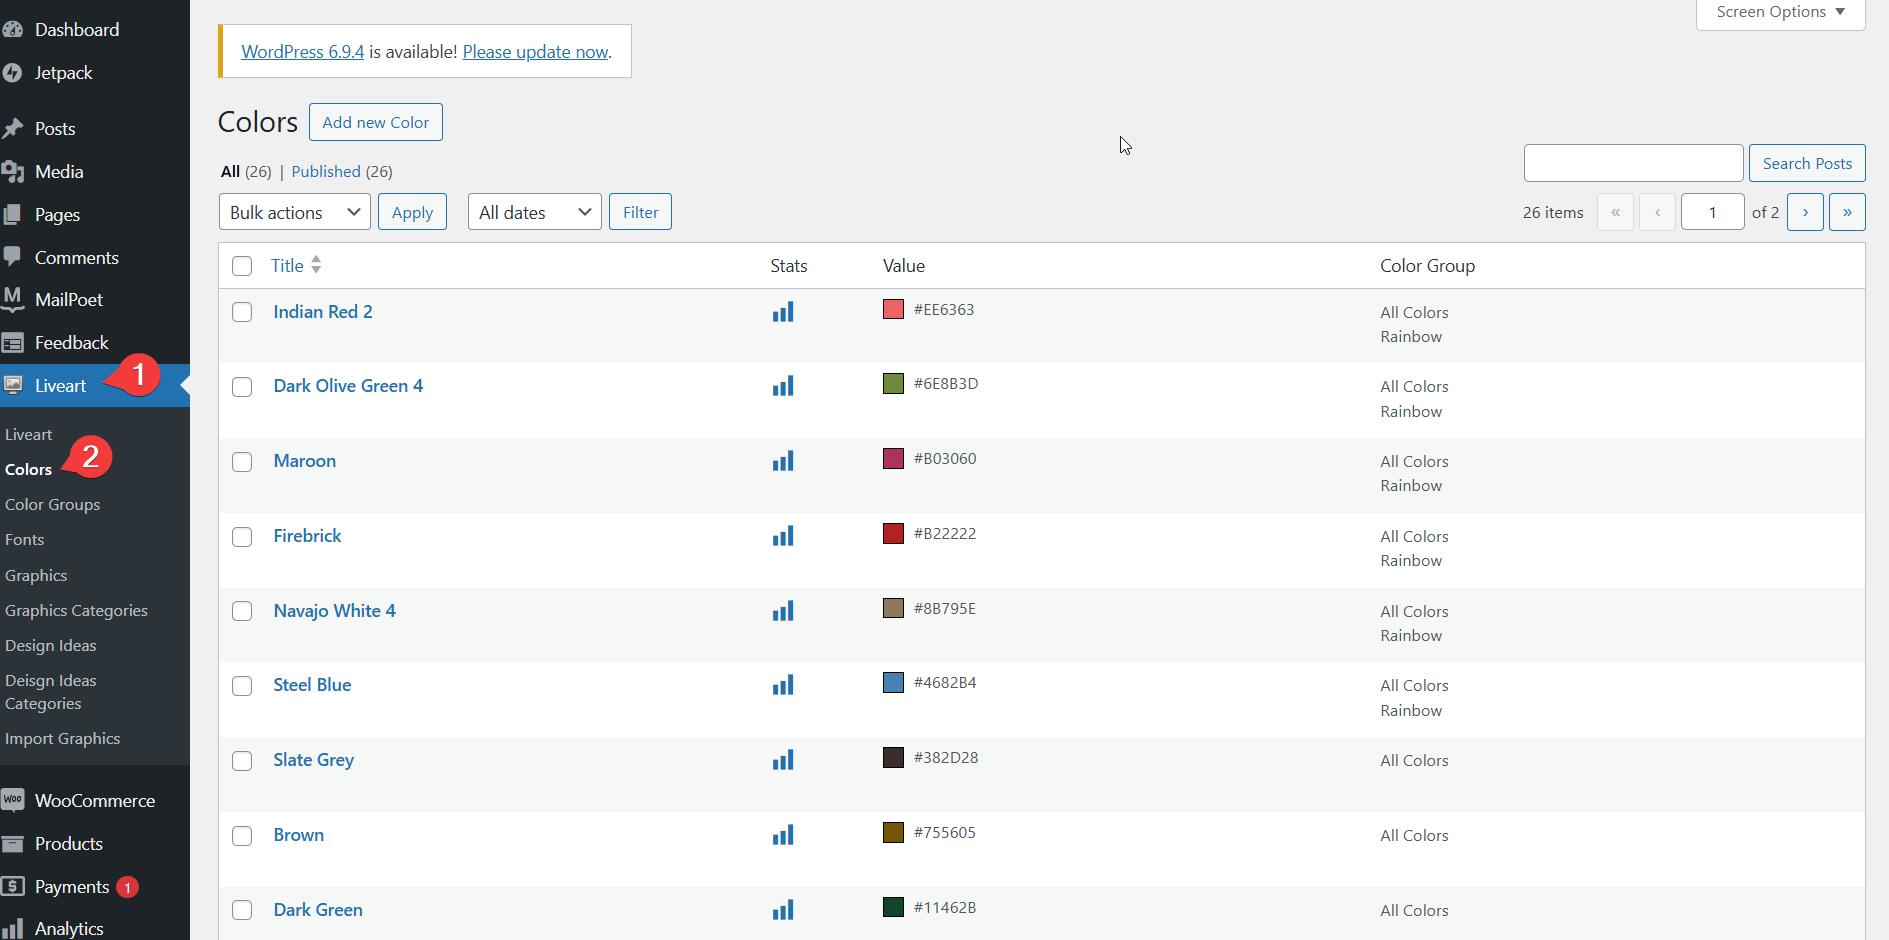View stats chart for Indian Red 2
This screenshot has height=940, width=1889.
click(783, 311)
